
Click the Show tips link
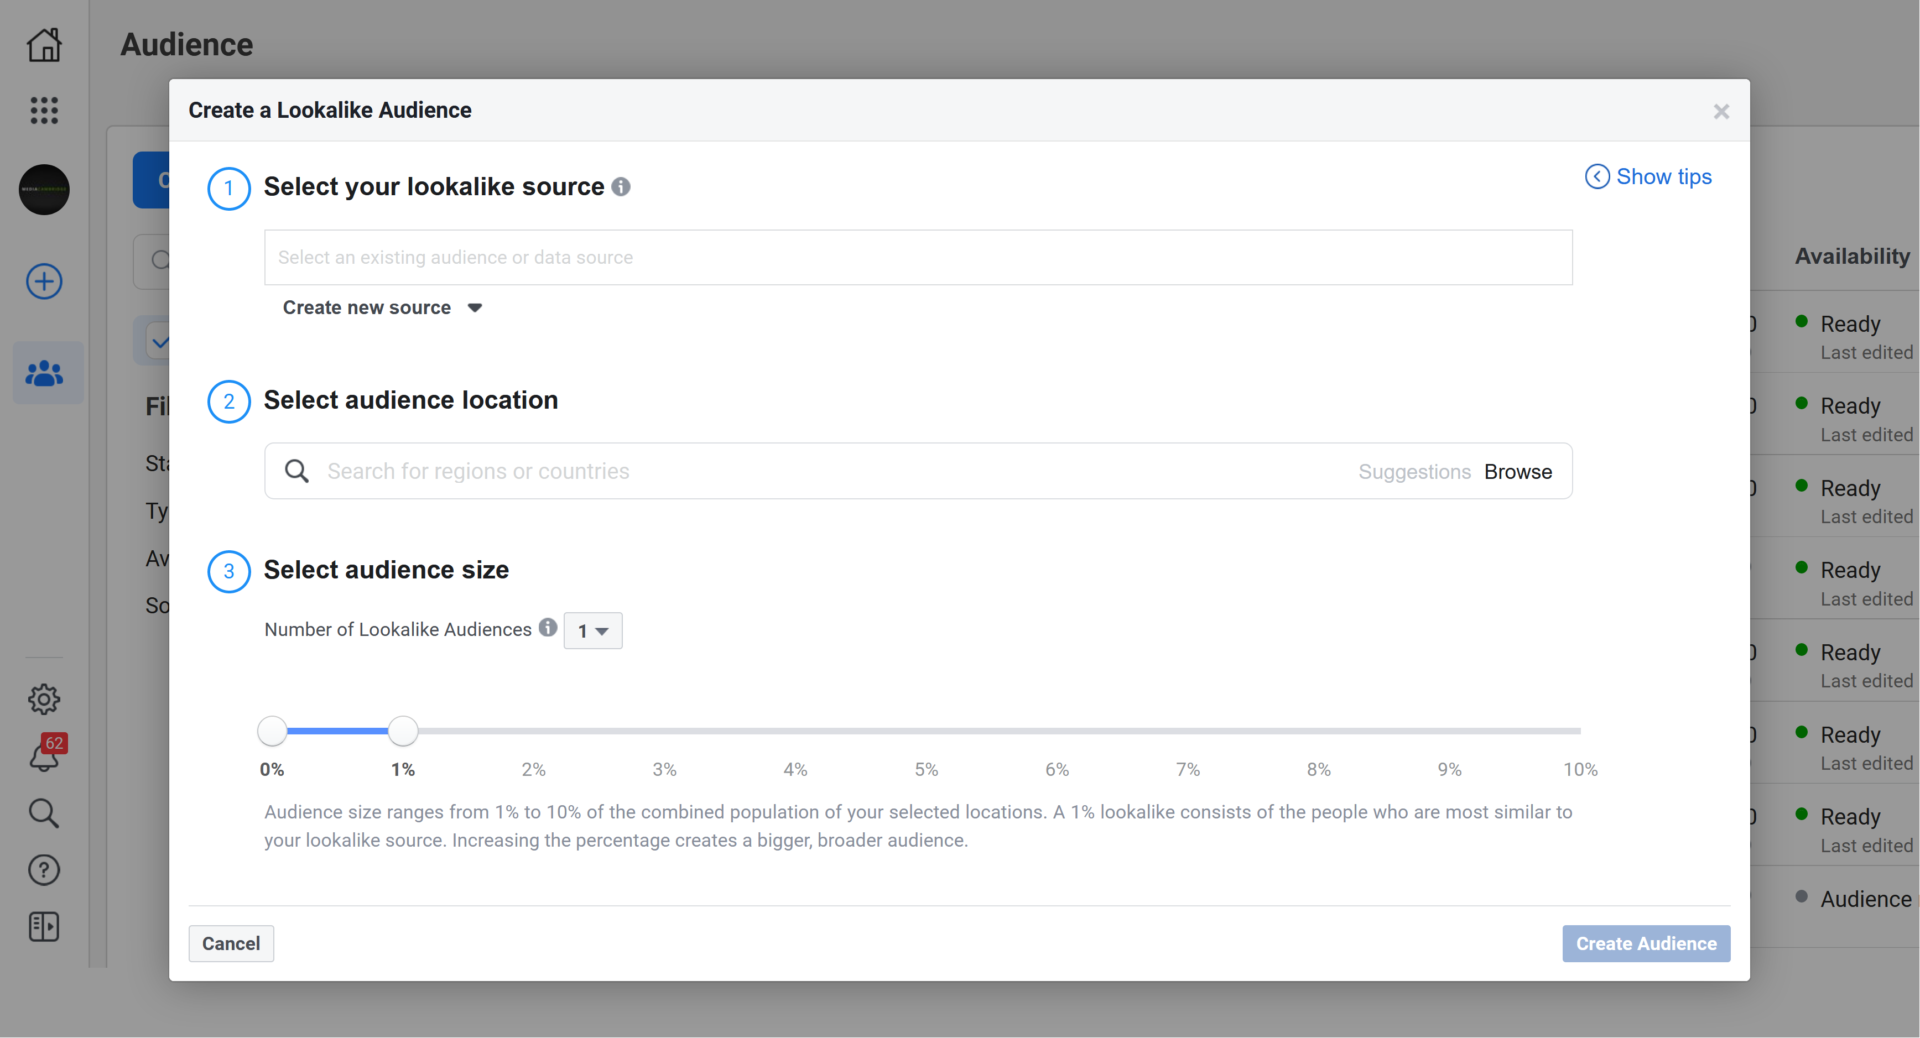click(1649, 177)
